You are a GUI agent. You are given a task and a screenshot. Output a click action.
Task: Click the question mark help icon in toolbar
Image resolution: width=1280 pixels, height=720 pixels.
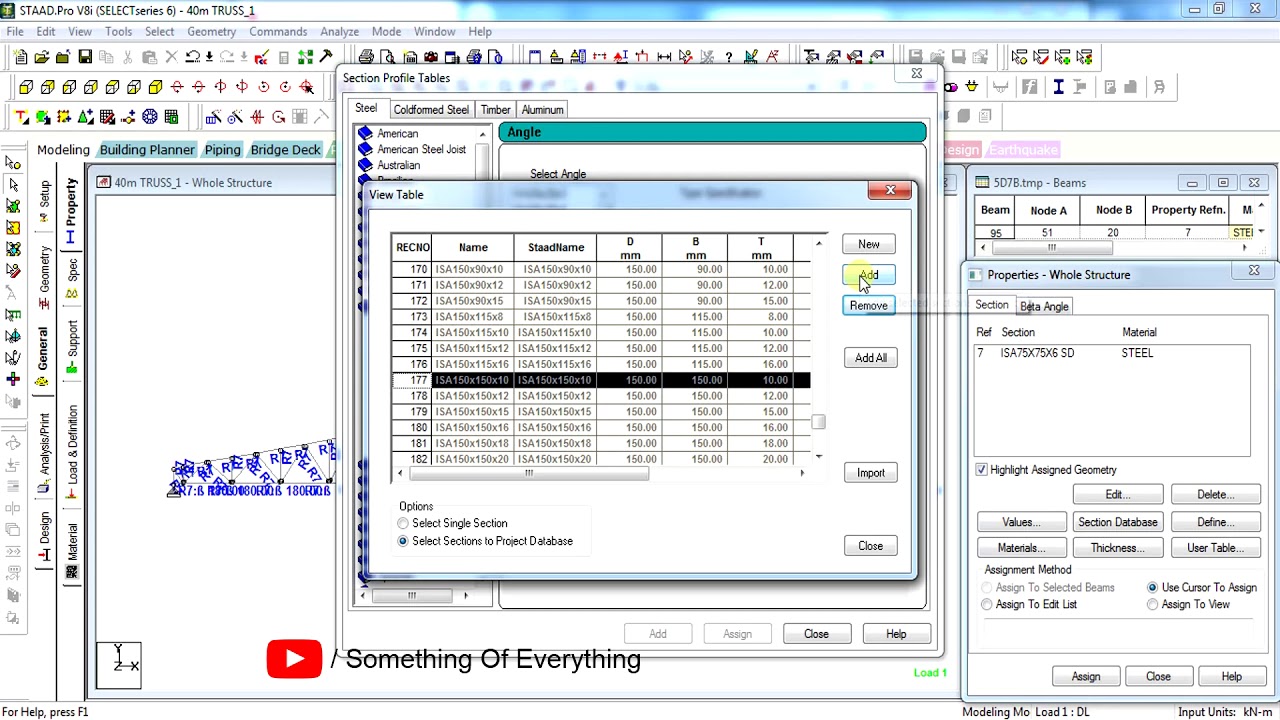coord(728,57)
